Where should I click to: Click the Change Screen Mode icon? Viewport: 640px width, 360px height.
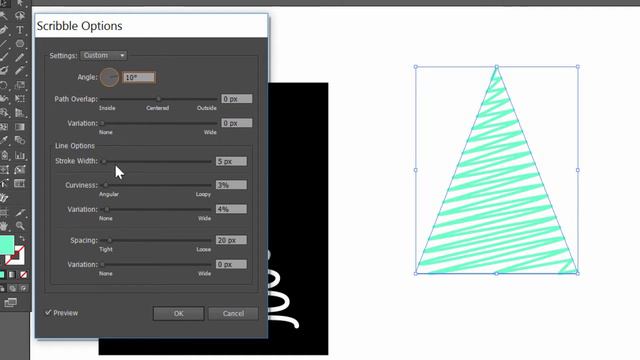[10, 303]
